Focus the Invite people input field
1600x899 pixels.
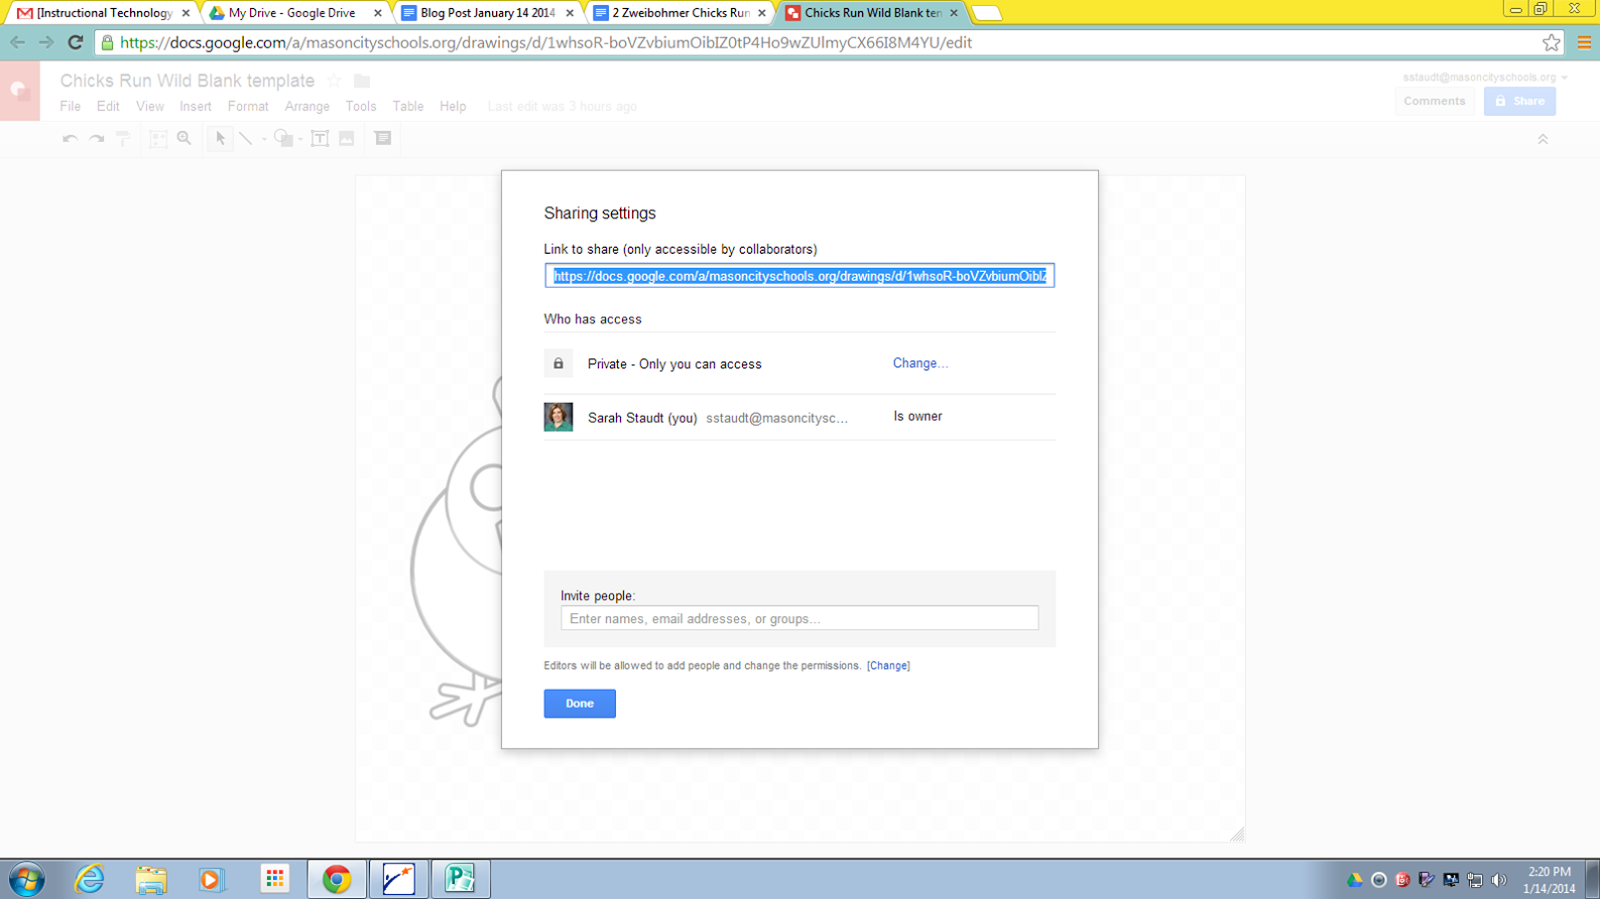pyautogui.click(x=799, y=619)
